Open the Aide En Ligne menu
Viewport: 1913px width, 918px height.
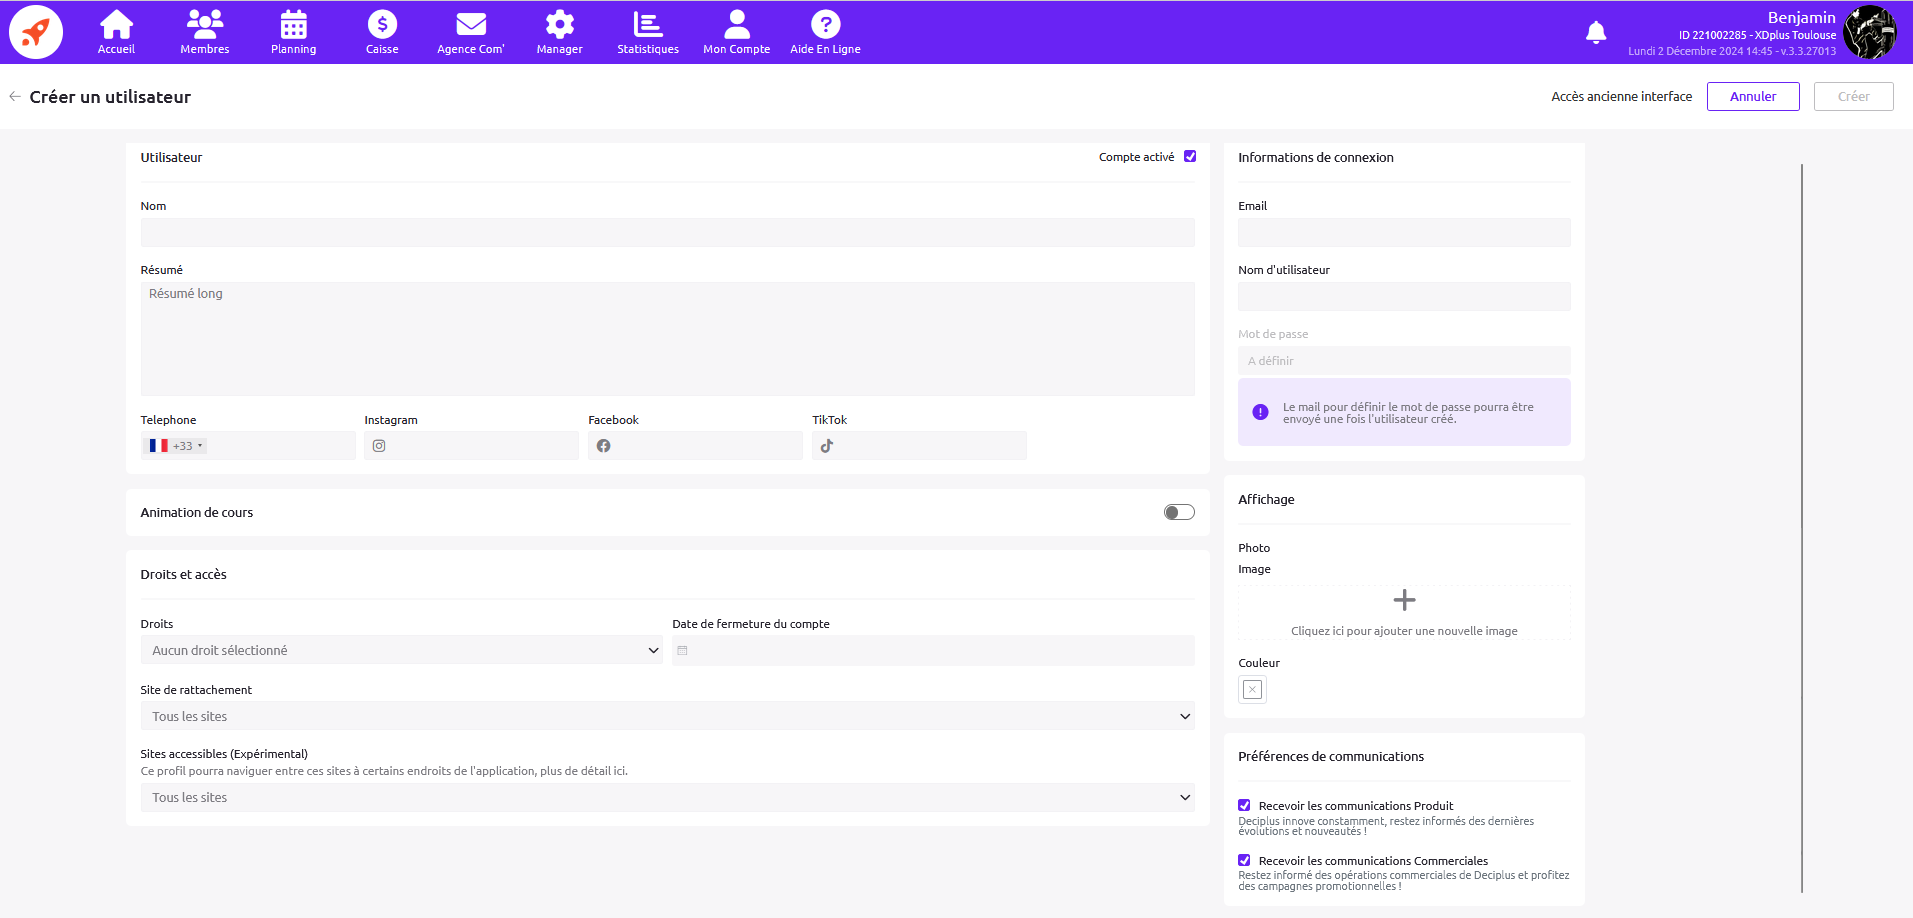(x=825, y=32)
